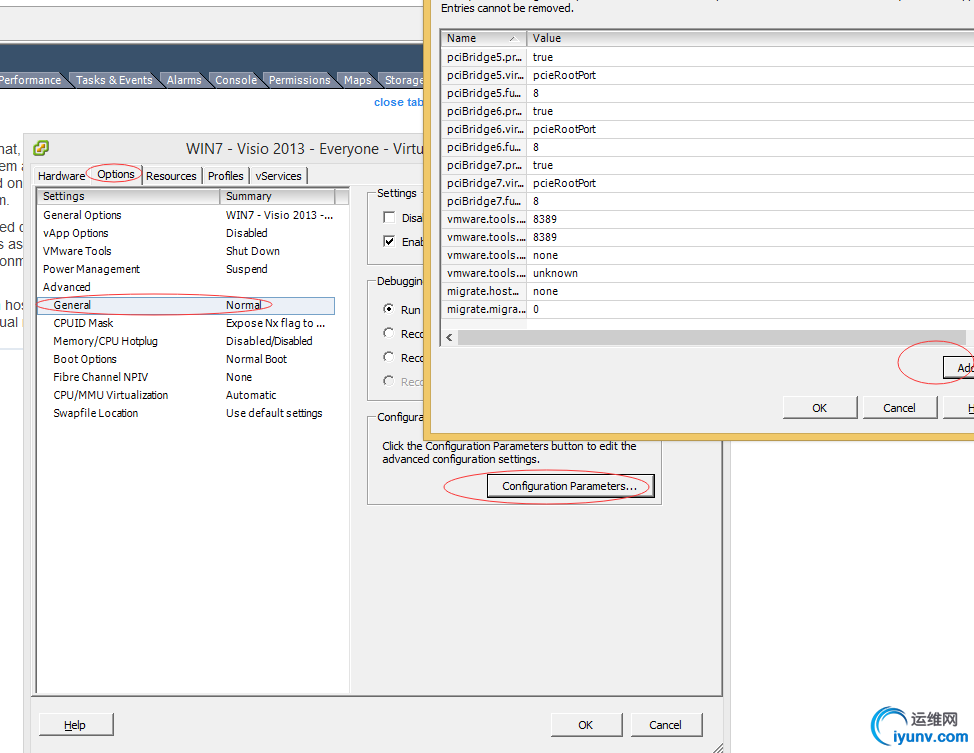Switch to the Performance tab in vSphere client
The image size is (974, 753).
[30, 80]
